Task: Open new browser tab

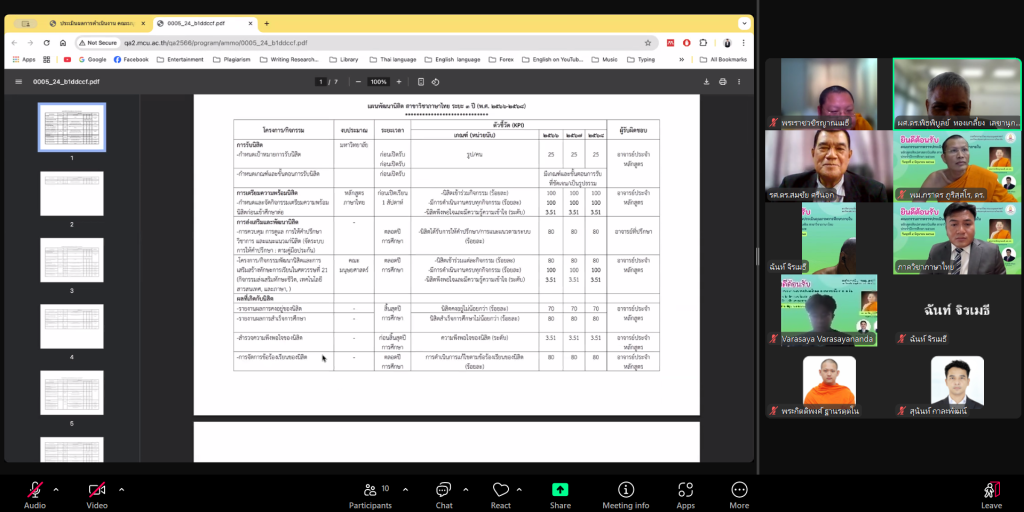Action: coord(266,24)
